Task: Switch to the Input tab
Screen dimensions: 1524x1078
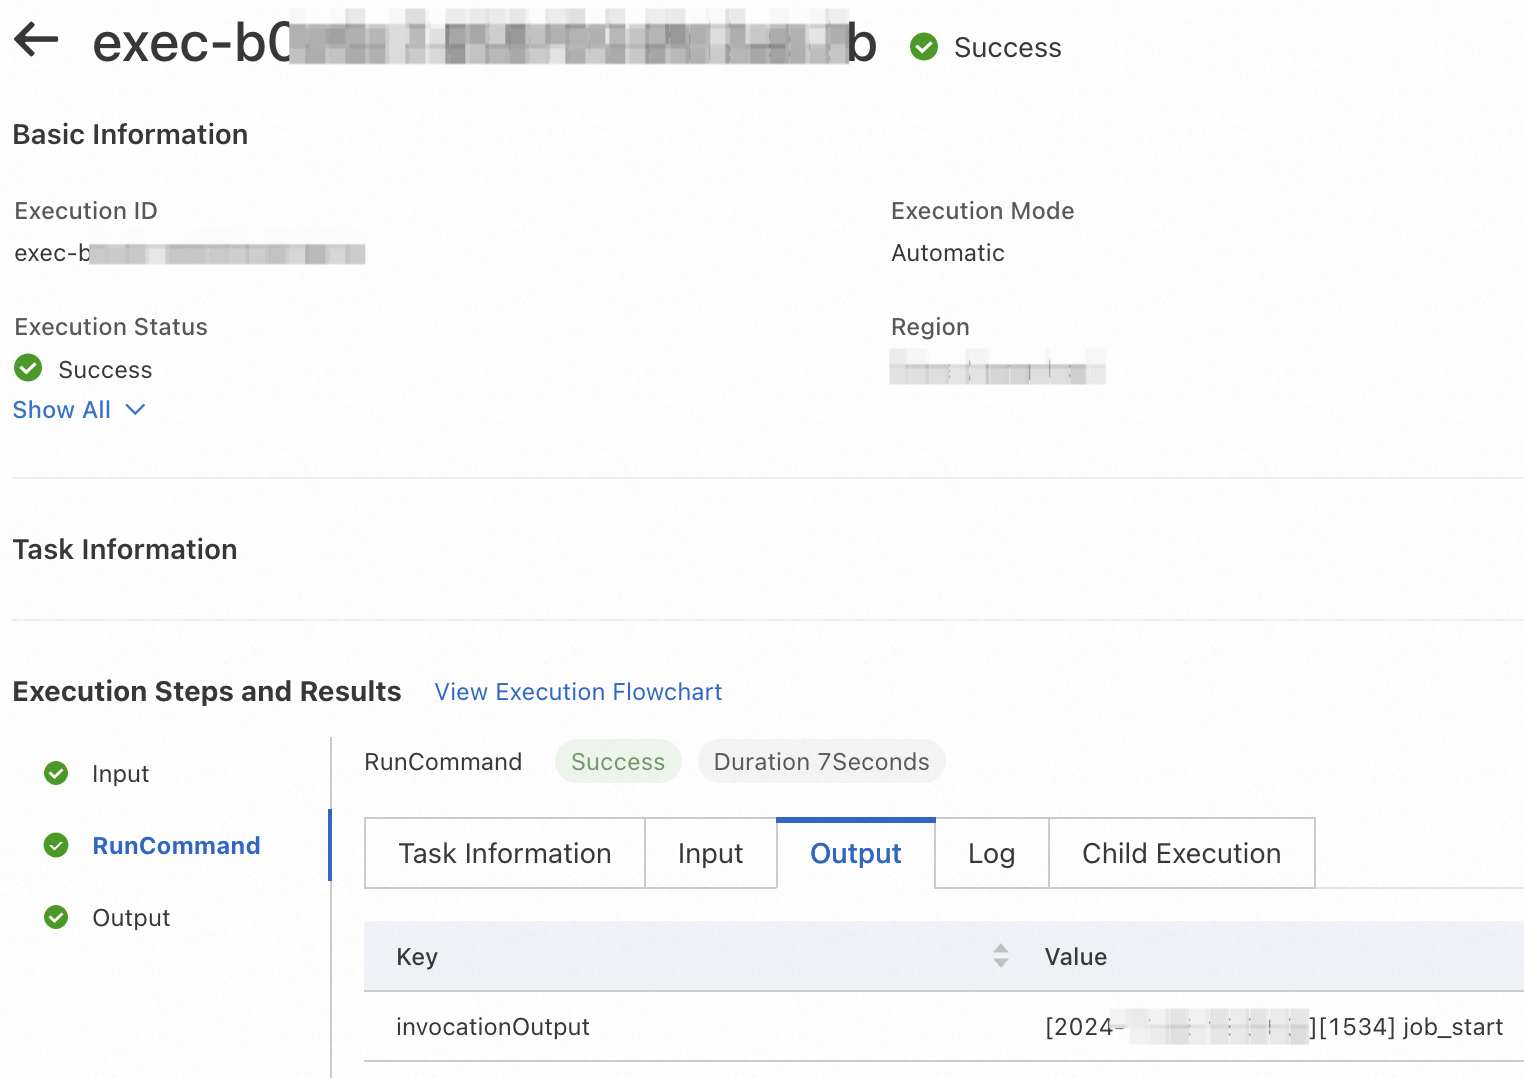Action: coord(710,853)
